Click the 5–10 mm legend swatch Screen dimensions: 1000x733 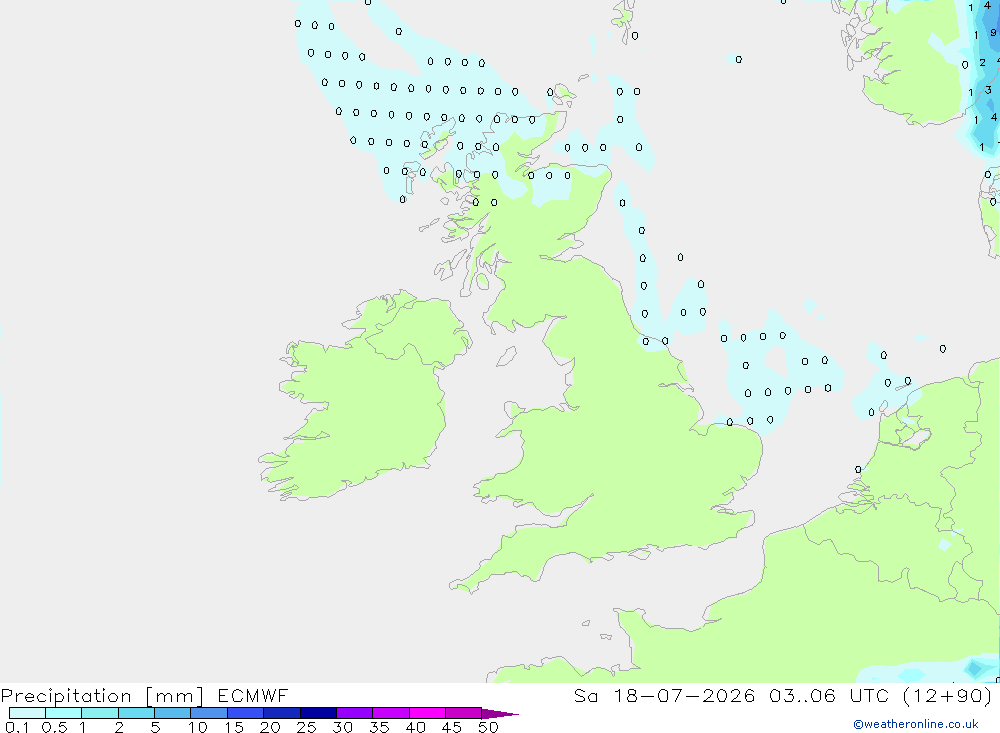tap(172, 713)
